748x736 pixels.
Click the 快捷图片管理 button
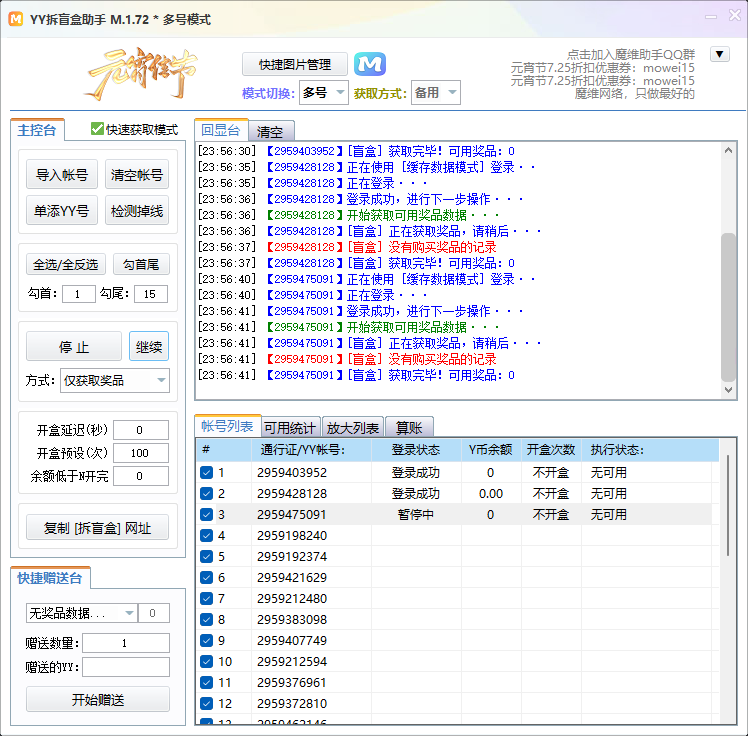coord(295,64)
